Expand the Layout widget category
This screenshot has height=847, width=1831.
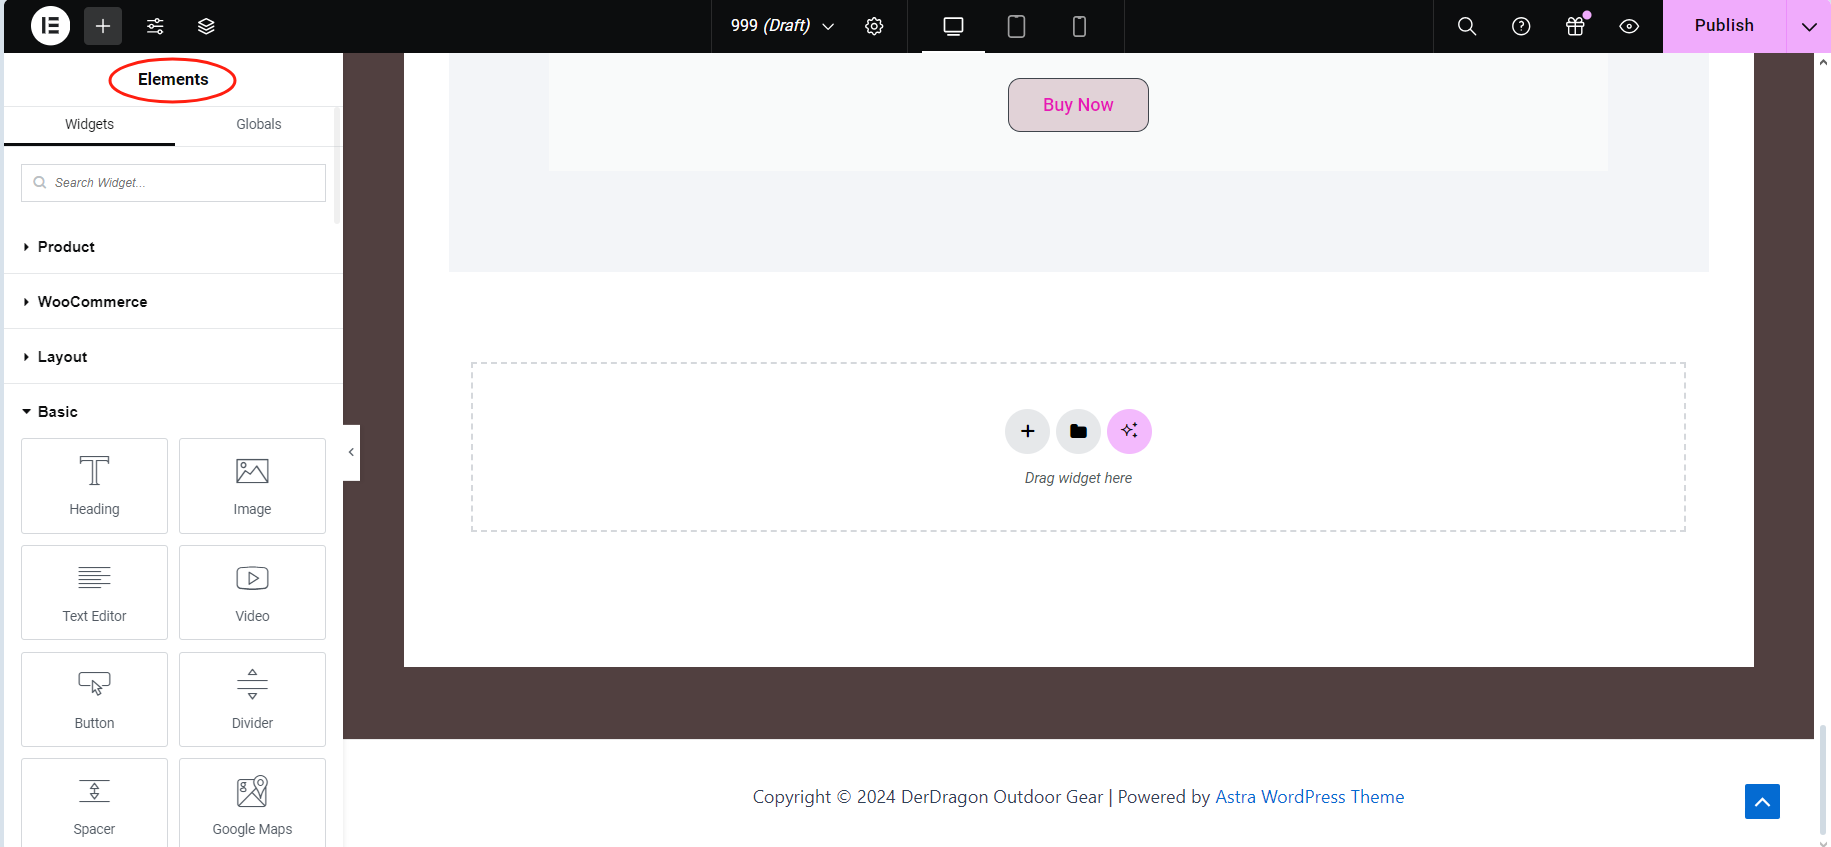tap(173, 356)
